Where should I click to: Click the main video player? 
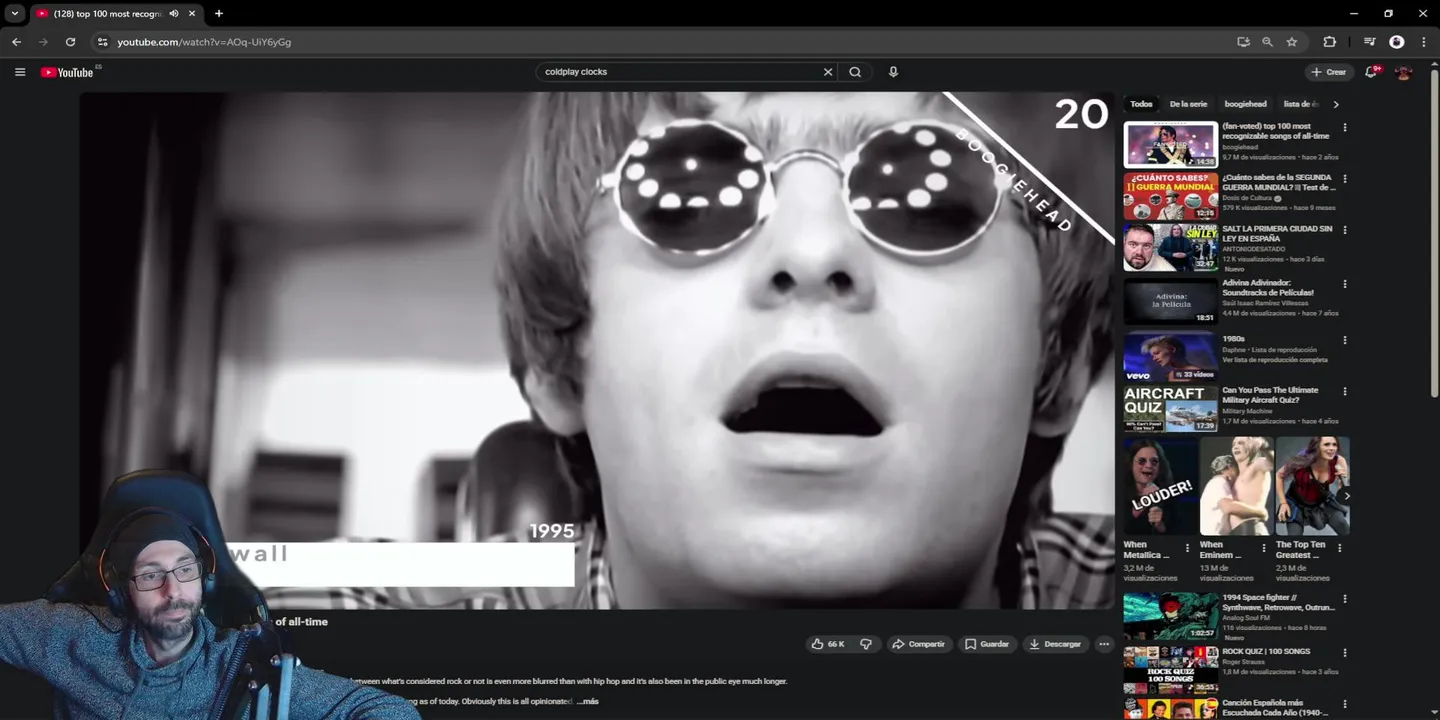[x=597, y=350]
